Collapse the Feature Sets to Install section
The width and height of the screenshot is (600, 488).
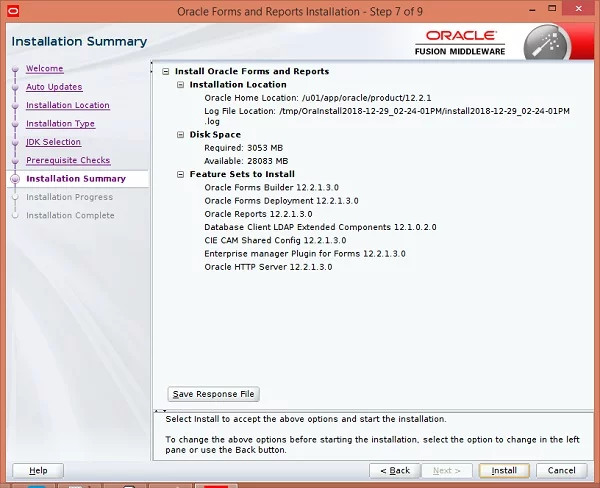click(x=180, y=175)
